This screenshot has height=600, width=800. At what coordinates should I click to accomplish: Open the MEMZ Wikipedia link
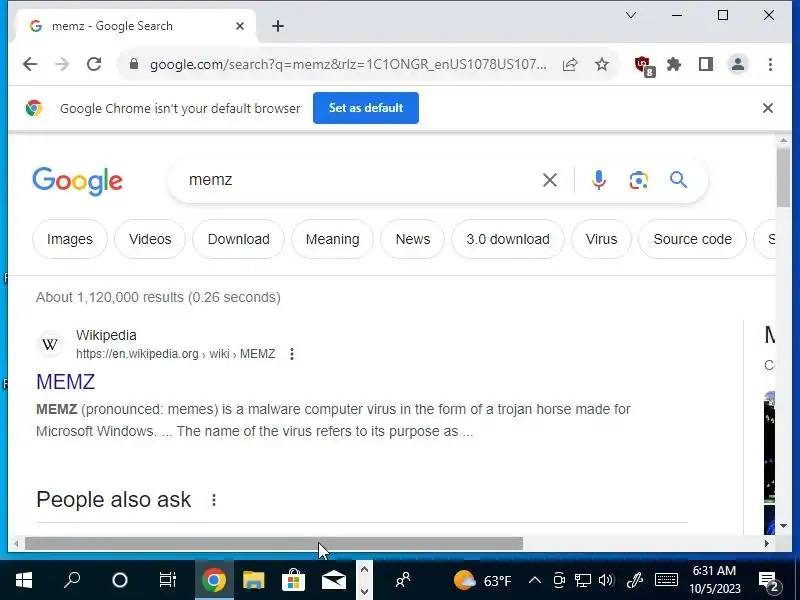point(65,382)
